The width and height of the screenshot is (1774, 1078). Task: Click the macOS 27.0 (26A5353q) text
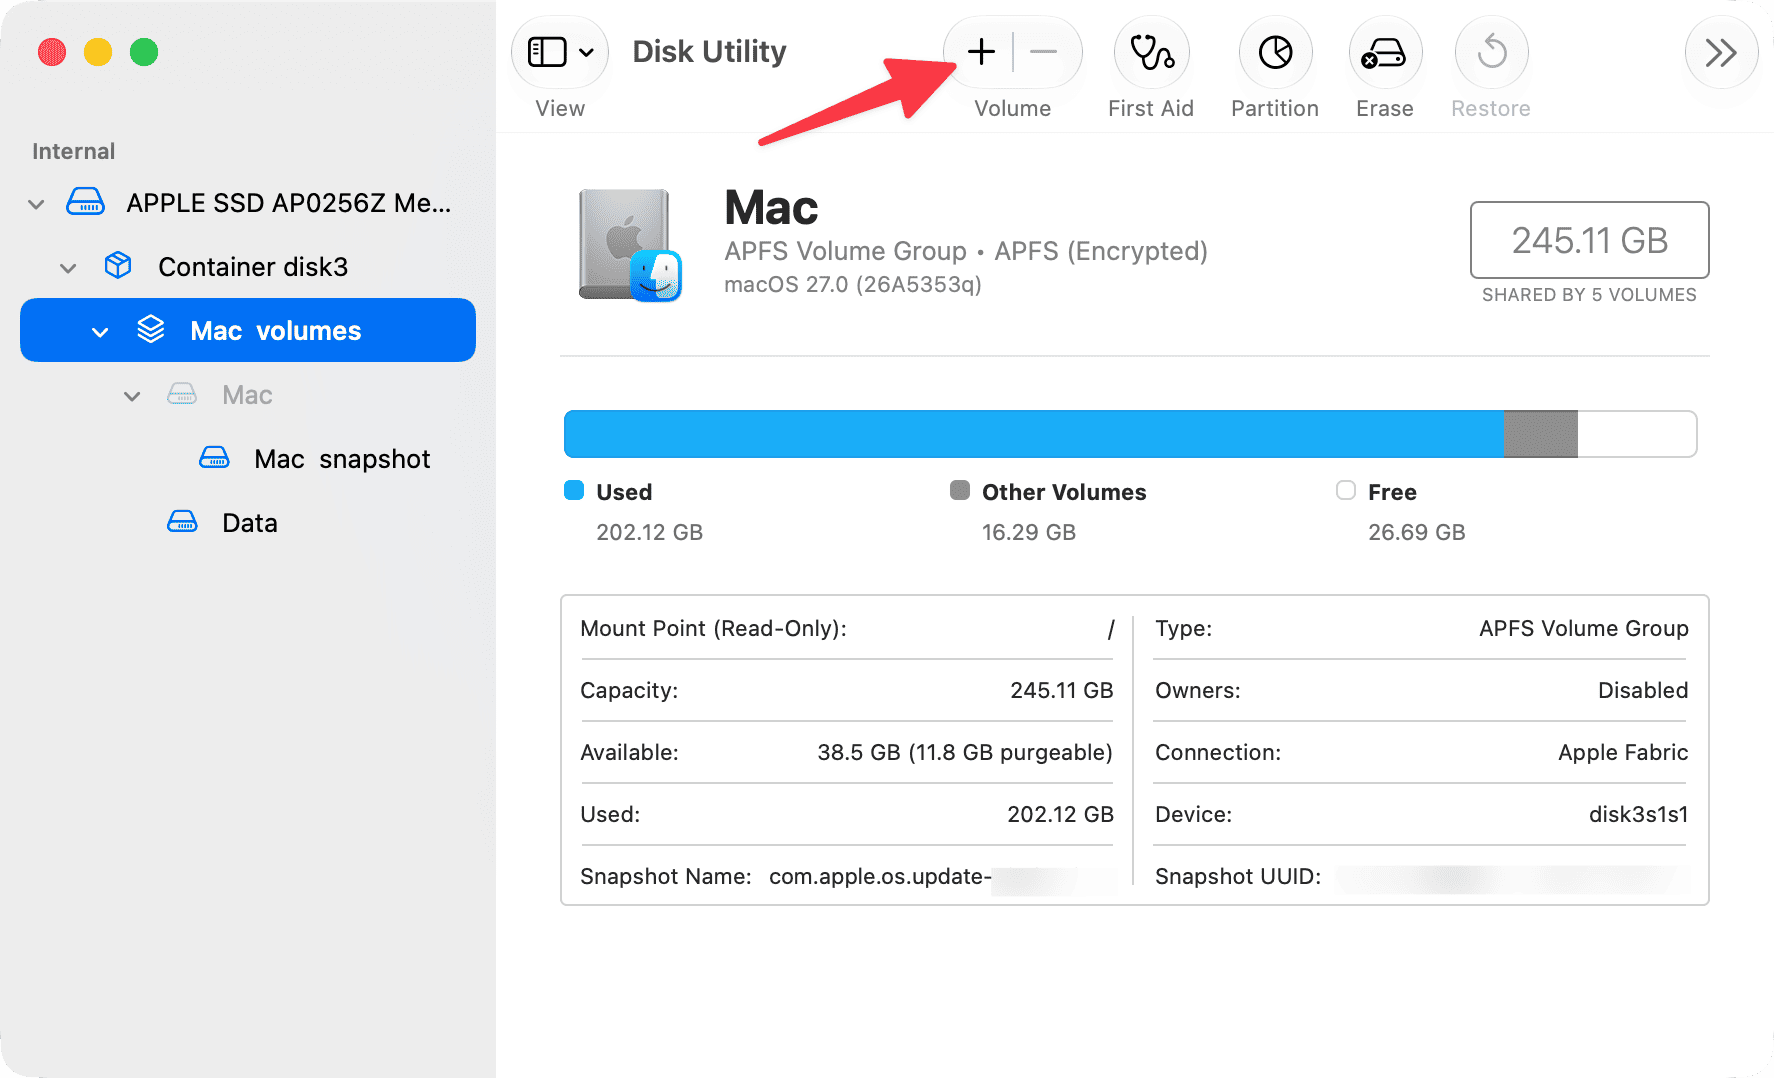[x=853, y=285]
